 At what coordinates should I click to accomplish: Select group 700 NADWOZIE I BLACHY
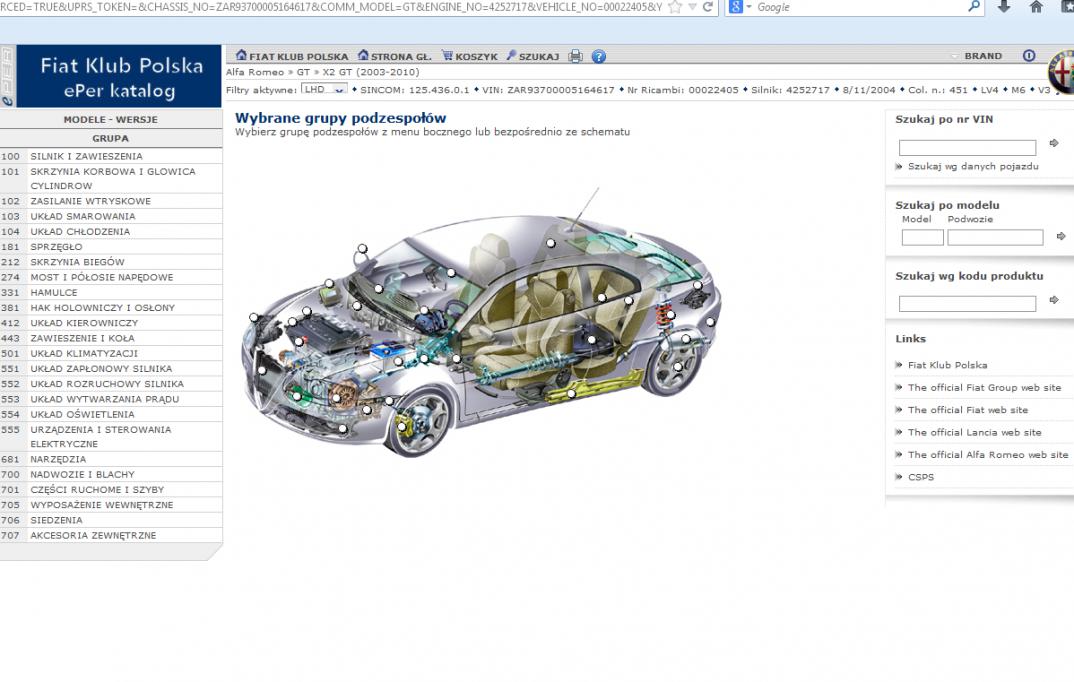111,475
